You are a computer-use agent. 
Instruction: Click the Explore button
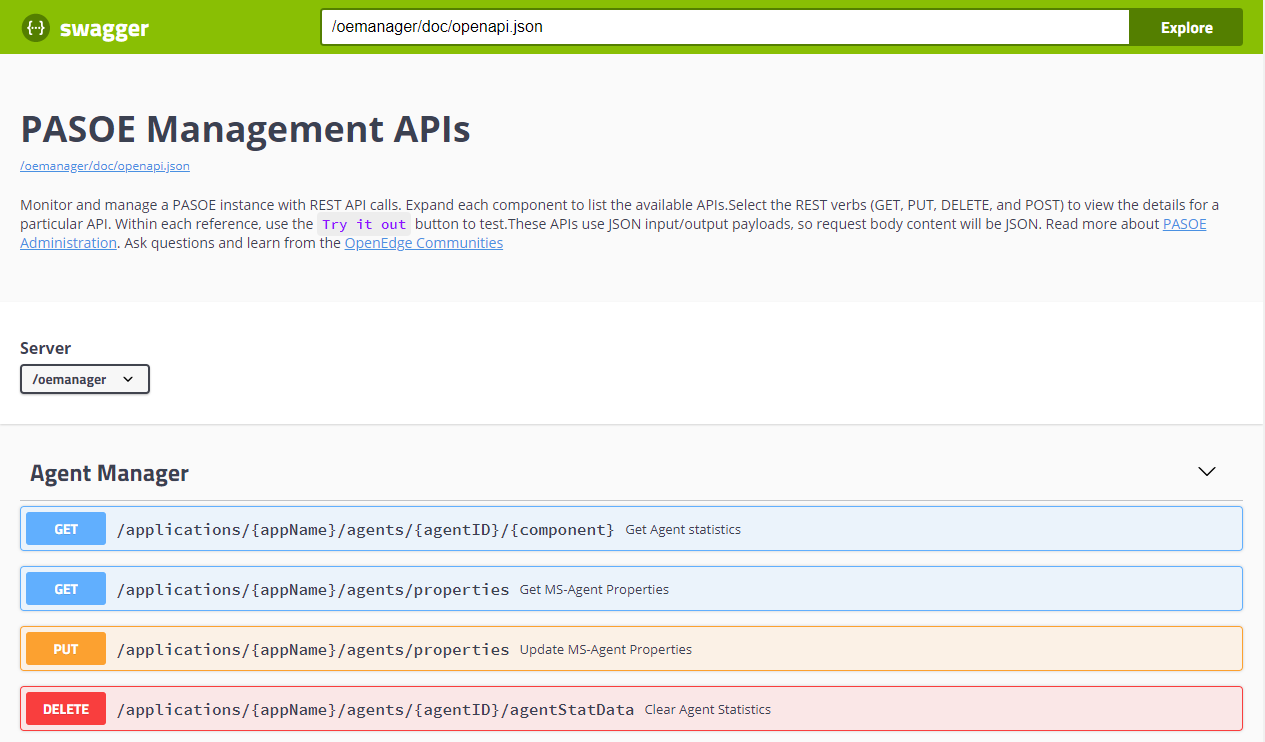pyautogui.click(x=1186, y=27)
